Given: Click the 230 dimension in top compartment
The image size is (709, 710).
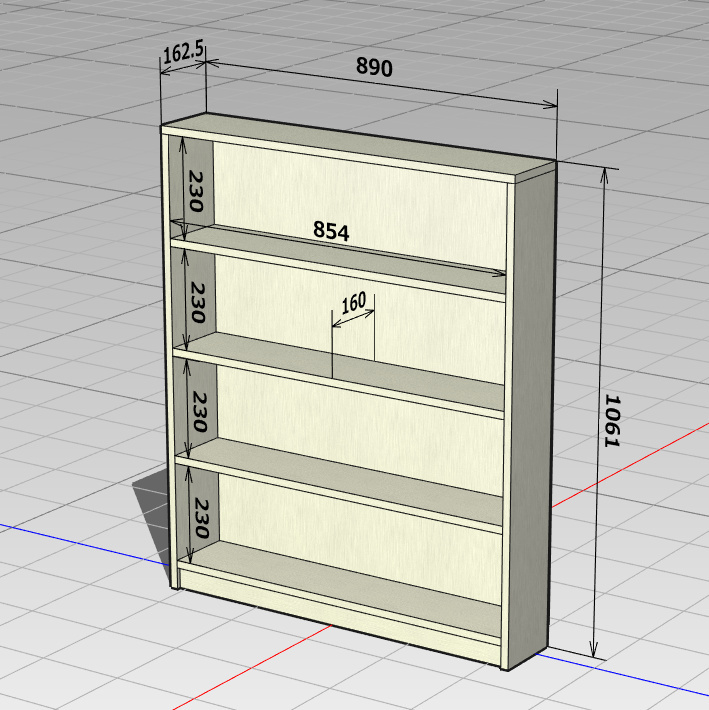Looking at the screenshot, I should pos(196,190).
